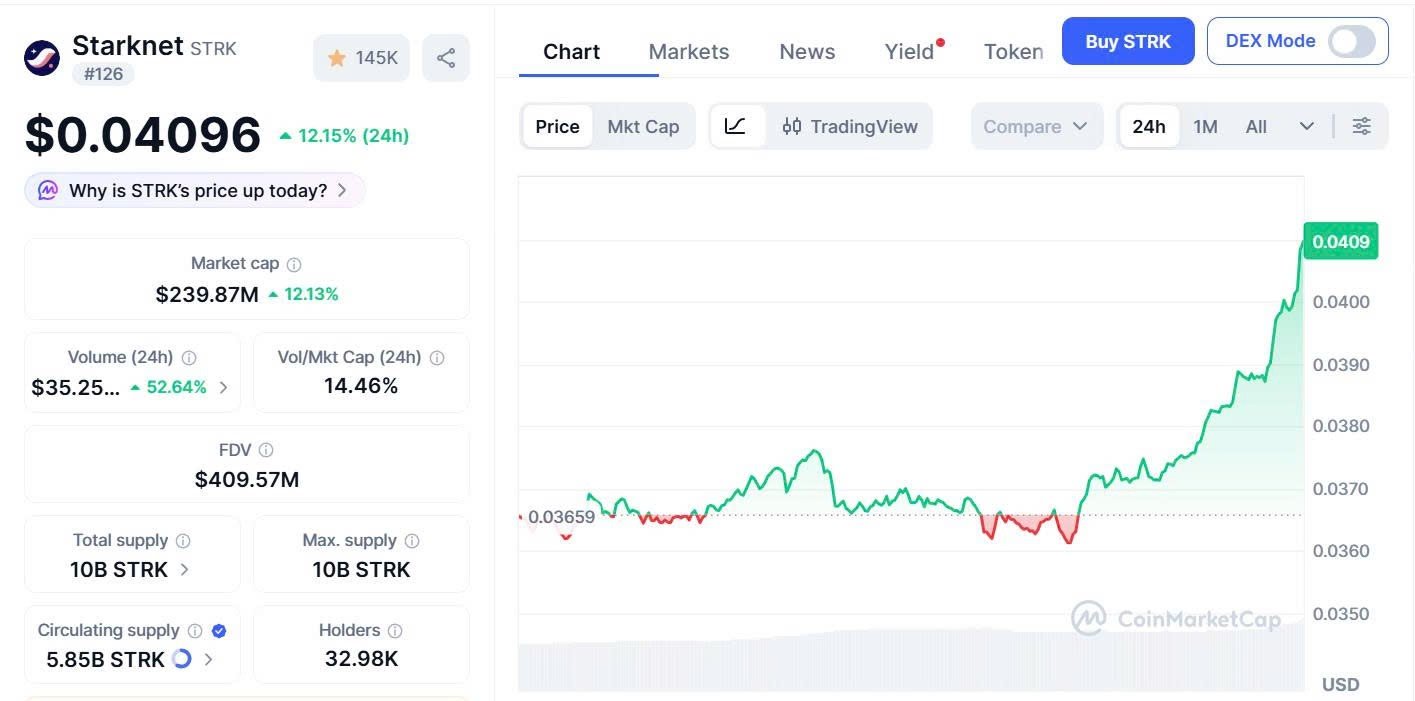This screenshot has height=701, width=1415.
Task: Expand more time range options chevron
Action: point(1306,127)
